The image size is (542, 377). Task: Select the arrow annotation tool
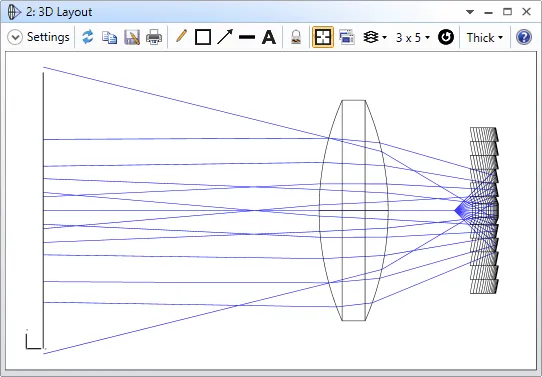coord(225,37)
